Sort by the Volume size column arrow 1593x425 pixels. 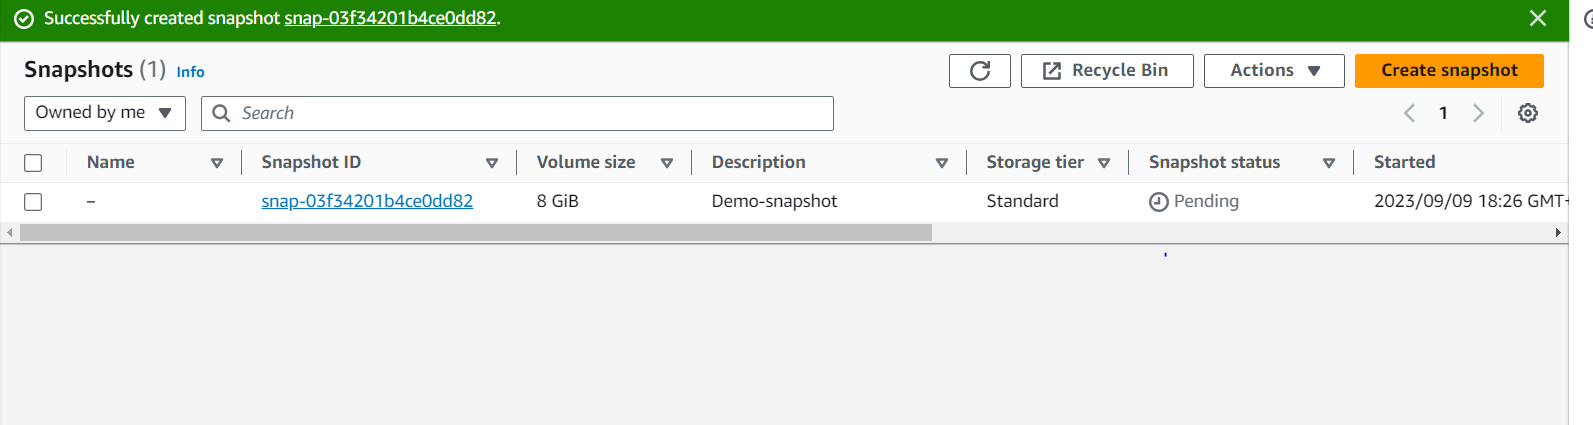[x=667, y=163]
